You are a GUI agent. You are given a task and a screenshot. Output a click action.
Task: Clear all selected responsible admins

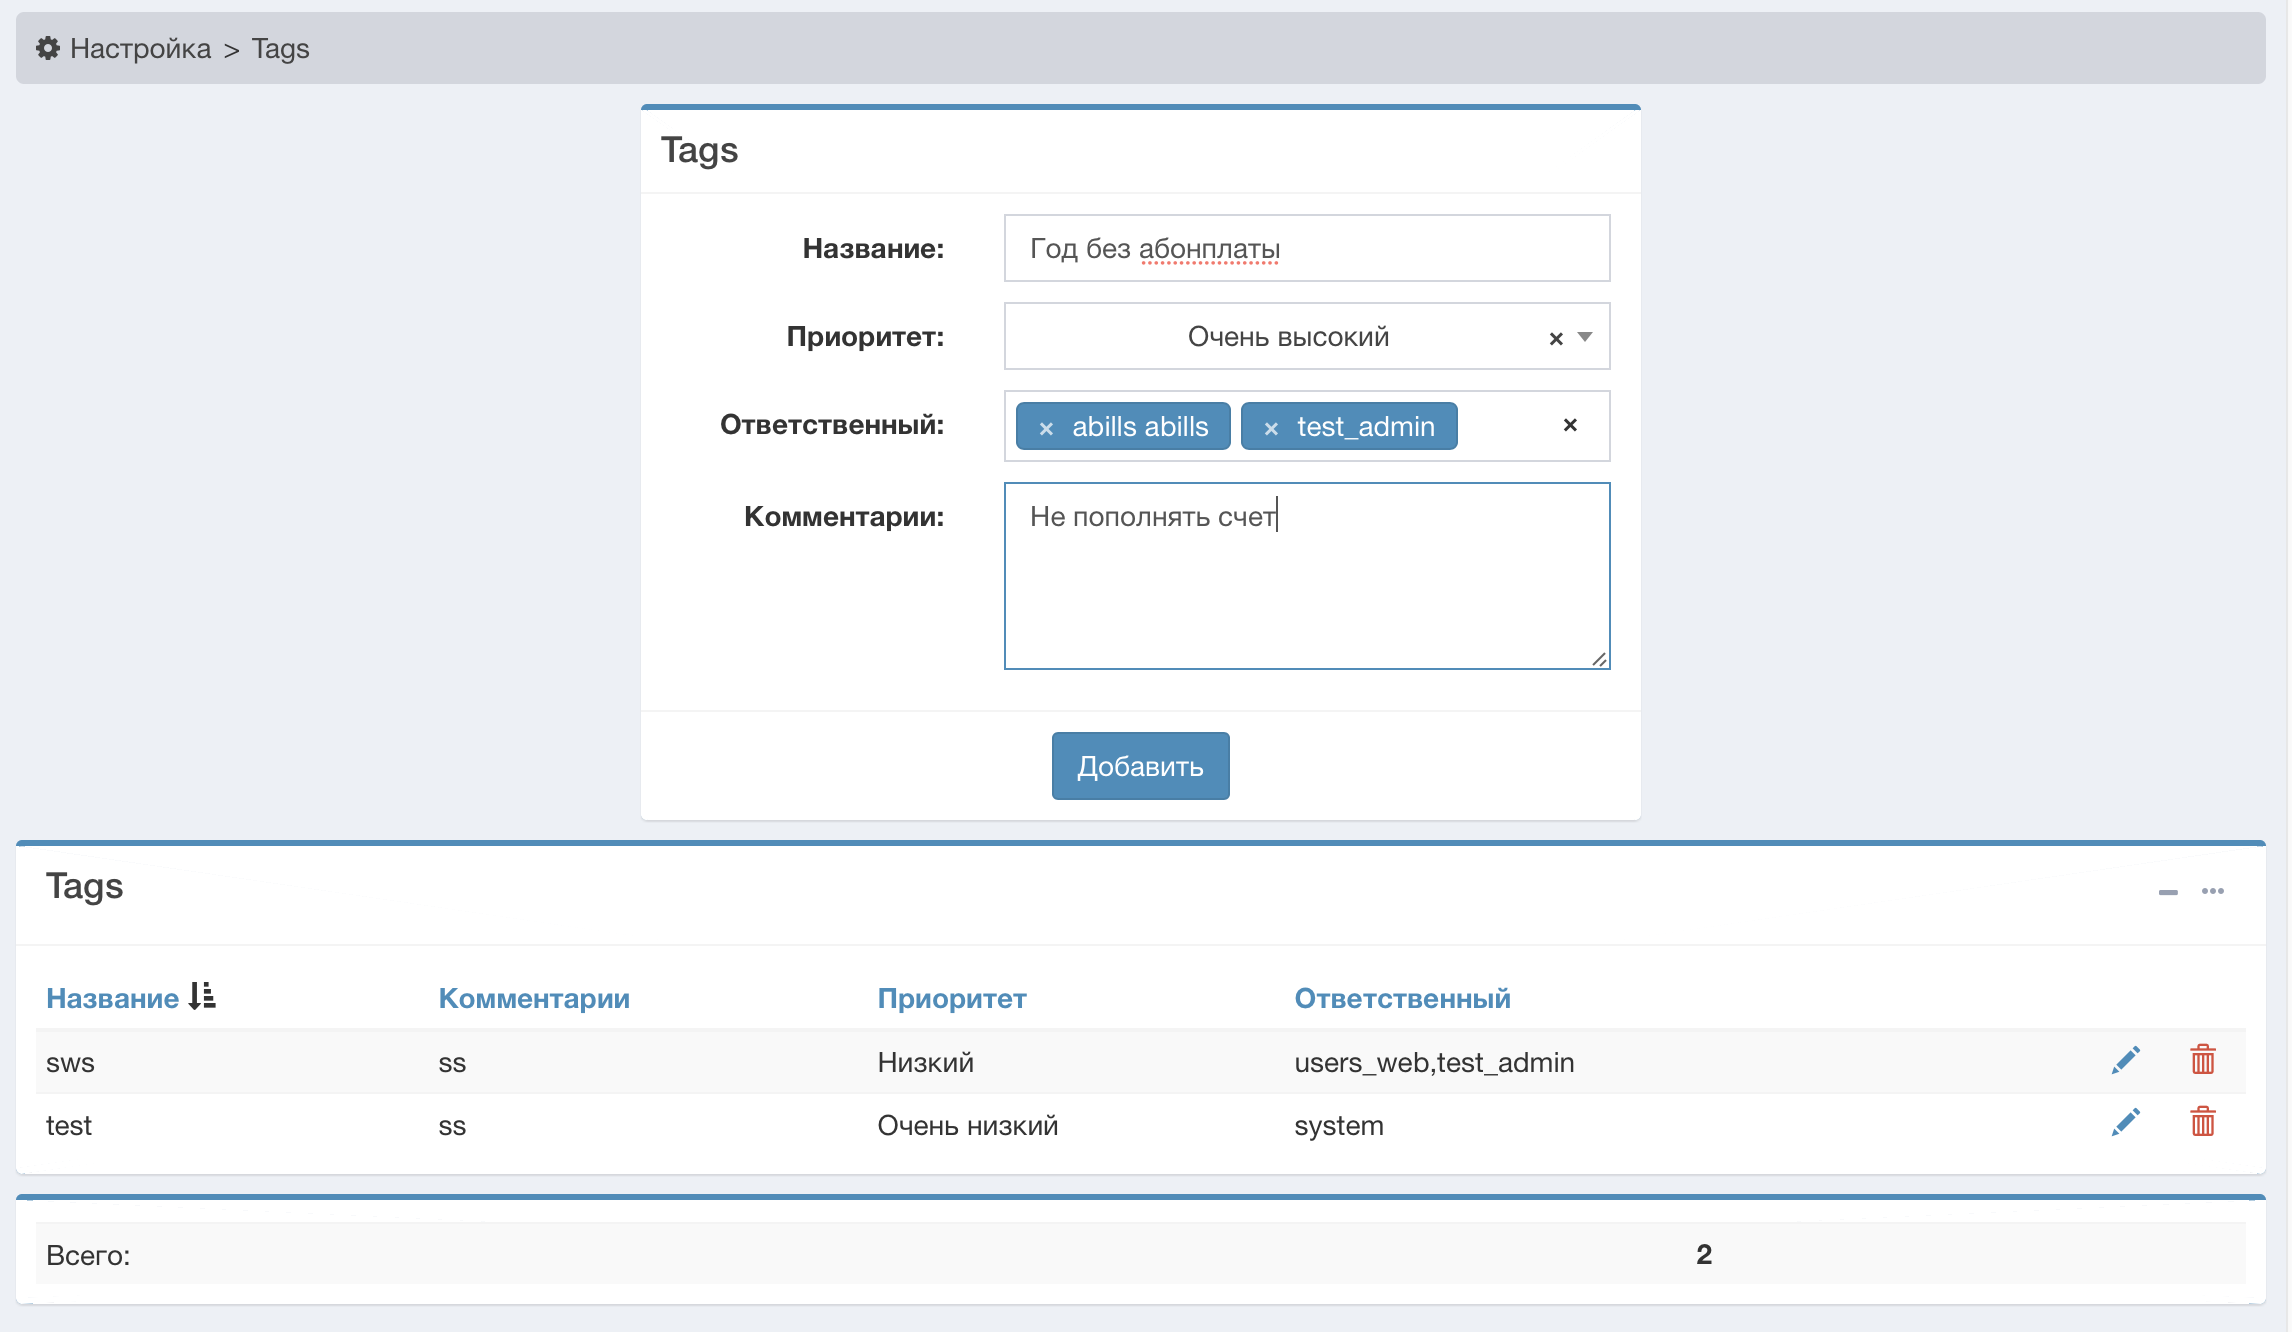(1570, 425)
